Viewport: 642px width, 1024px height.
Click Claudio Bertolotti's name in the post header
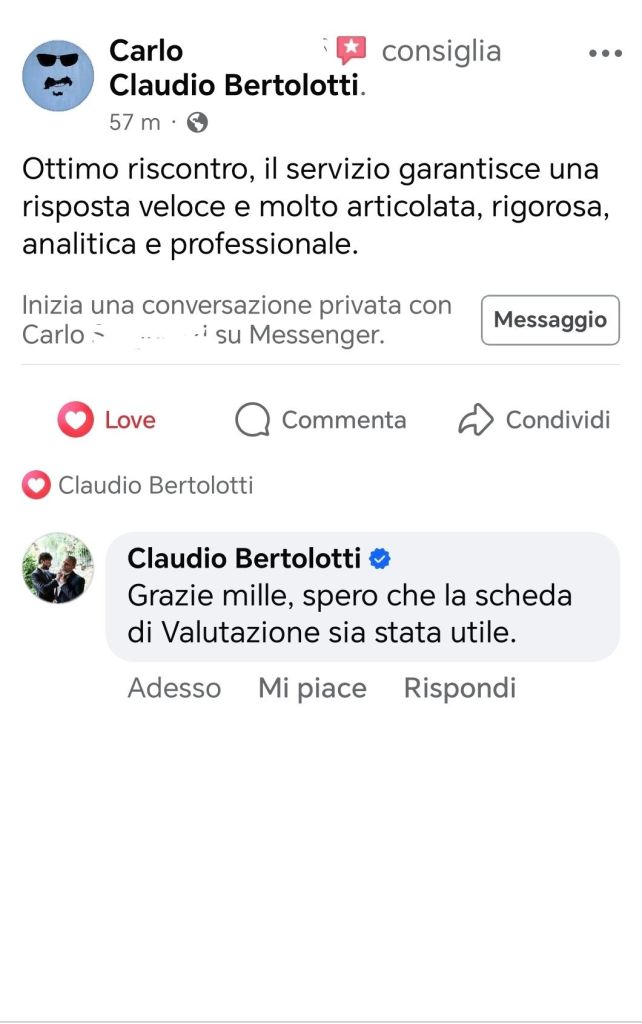pos(233,86)
